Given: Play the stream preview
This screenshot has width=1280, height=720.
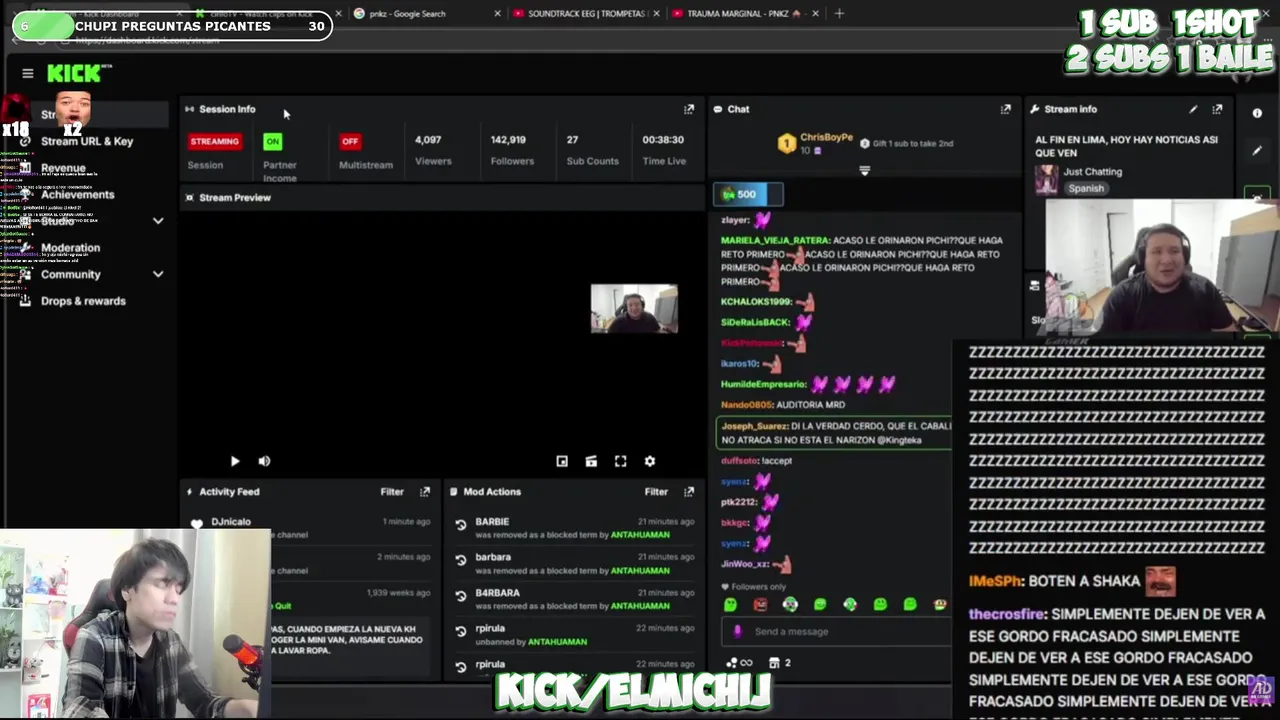Looking at the screenshot, I should point(235,461).
